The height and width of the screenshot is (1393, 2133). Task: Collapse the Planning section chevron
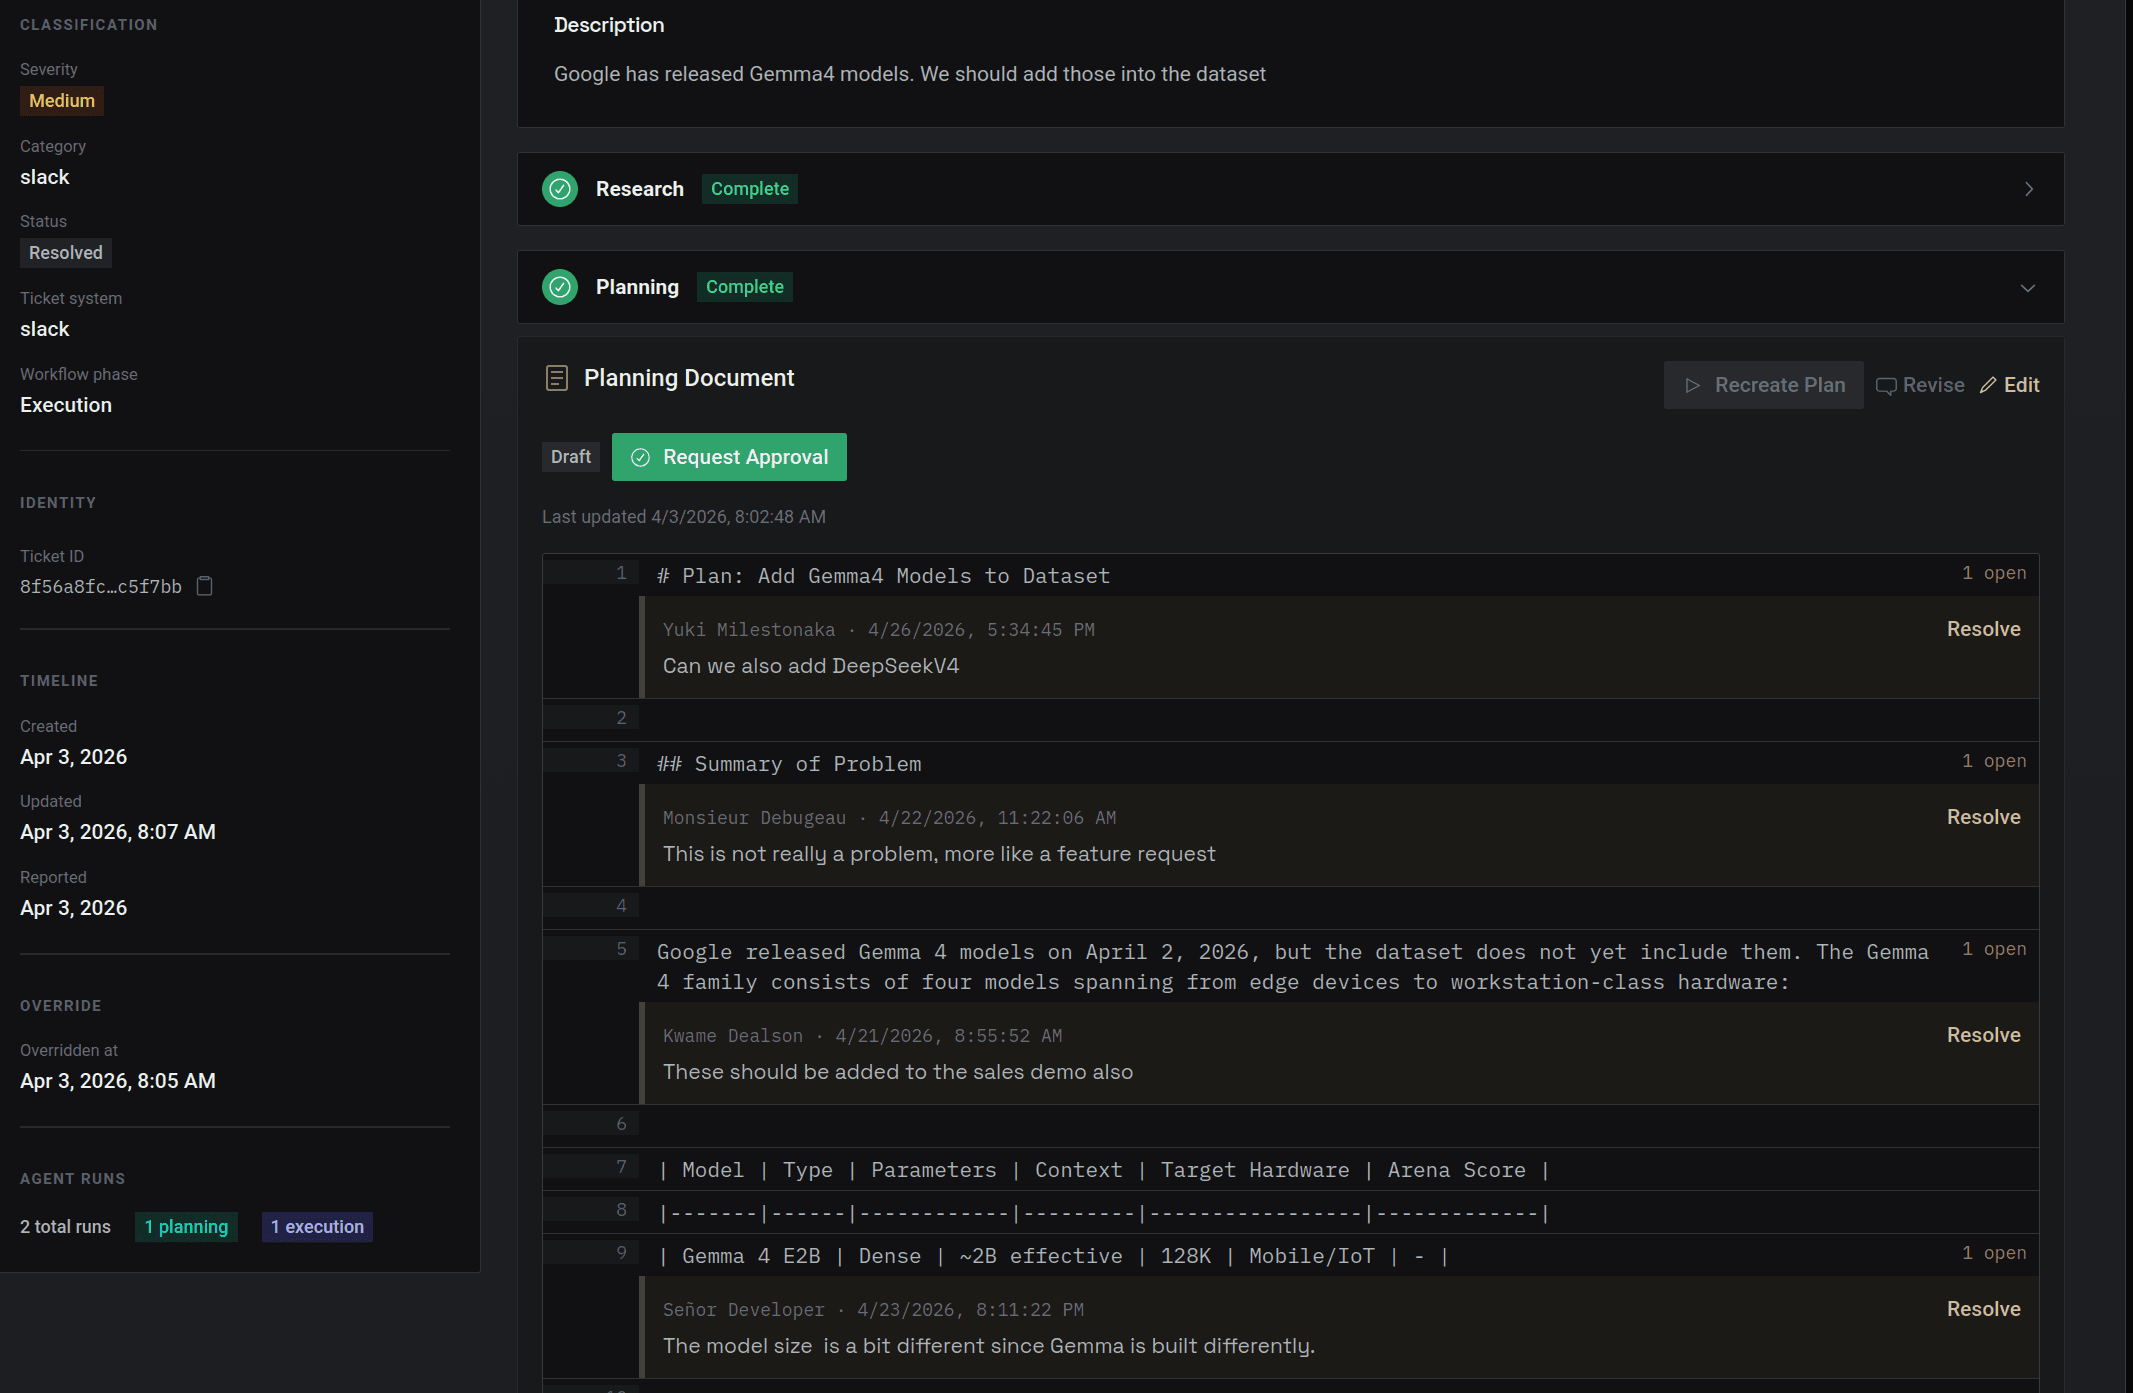pos(2028,288)
